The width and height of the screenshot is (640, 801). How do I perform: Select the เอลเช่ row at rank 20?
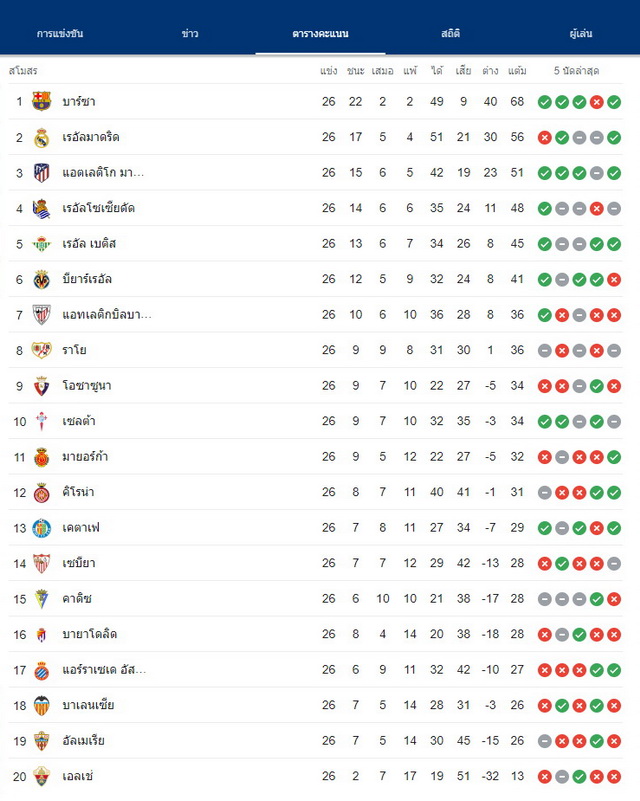pyautogui.click(x=315, y=776)
